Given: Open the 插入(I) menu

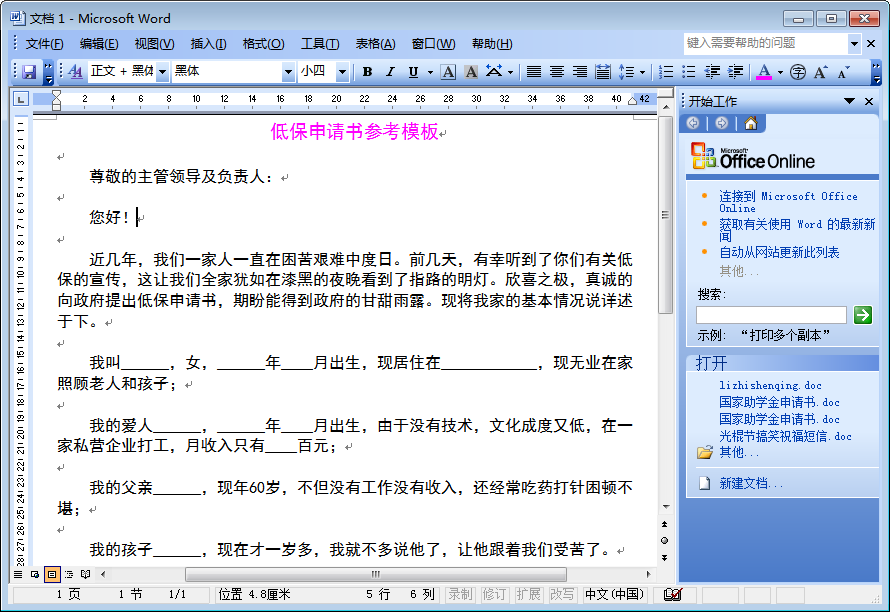Looking at the screenshot, I should [x=208, y=44].
